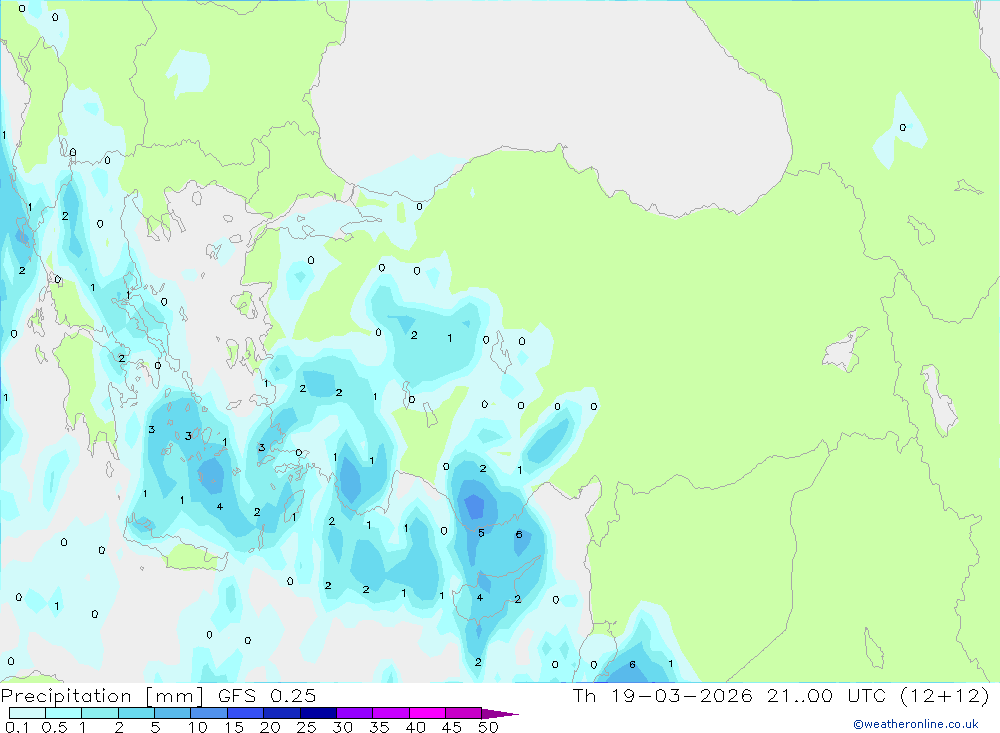Click legend scale label '0.5'
This screenshot has width=1000, height=733.
(54, 727)
